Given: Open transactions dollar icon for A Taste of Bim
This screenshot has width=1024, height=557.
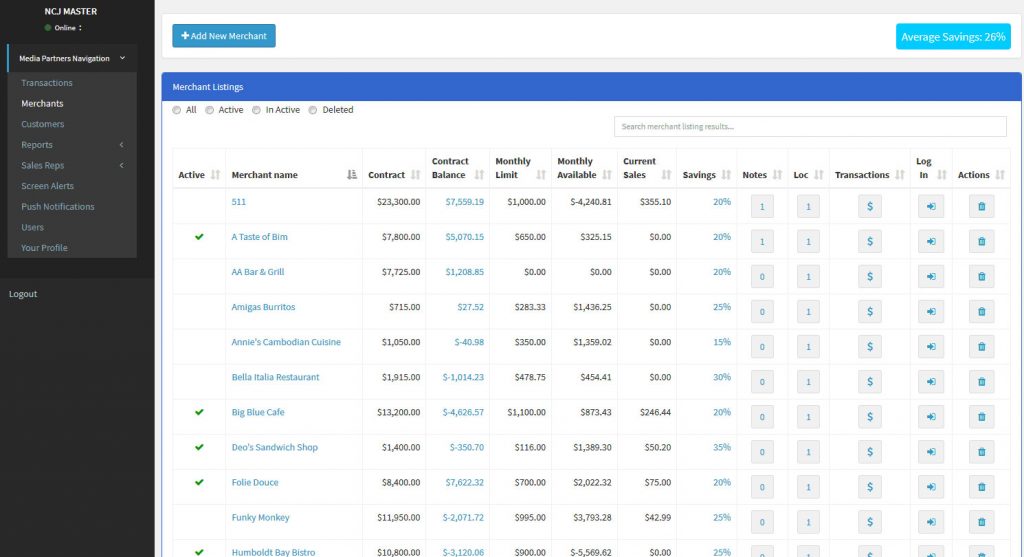Looking at the screenshot, I should click(869, 242).
